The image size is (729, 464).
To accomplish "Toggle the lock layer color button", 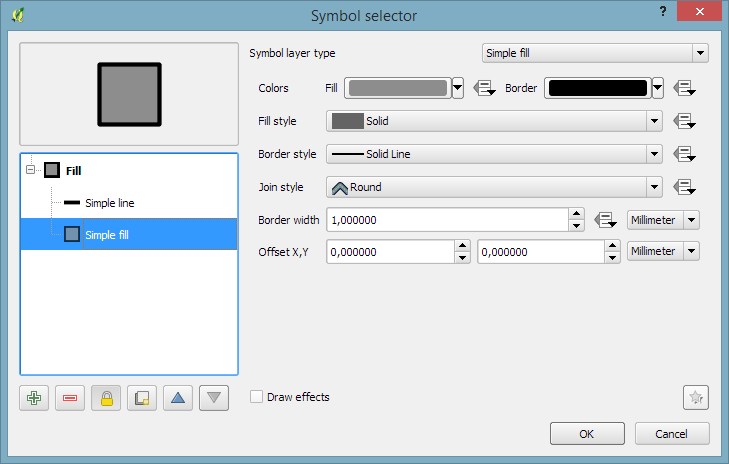I will click(106, 398).
